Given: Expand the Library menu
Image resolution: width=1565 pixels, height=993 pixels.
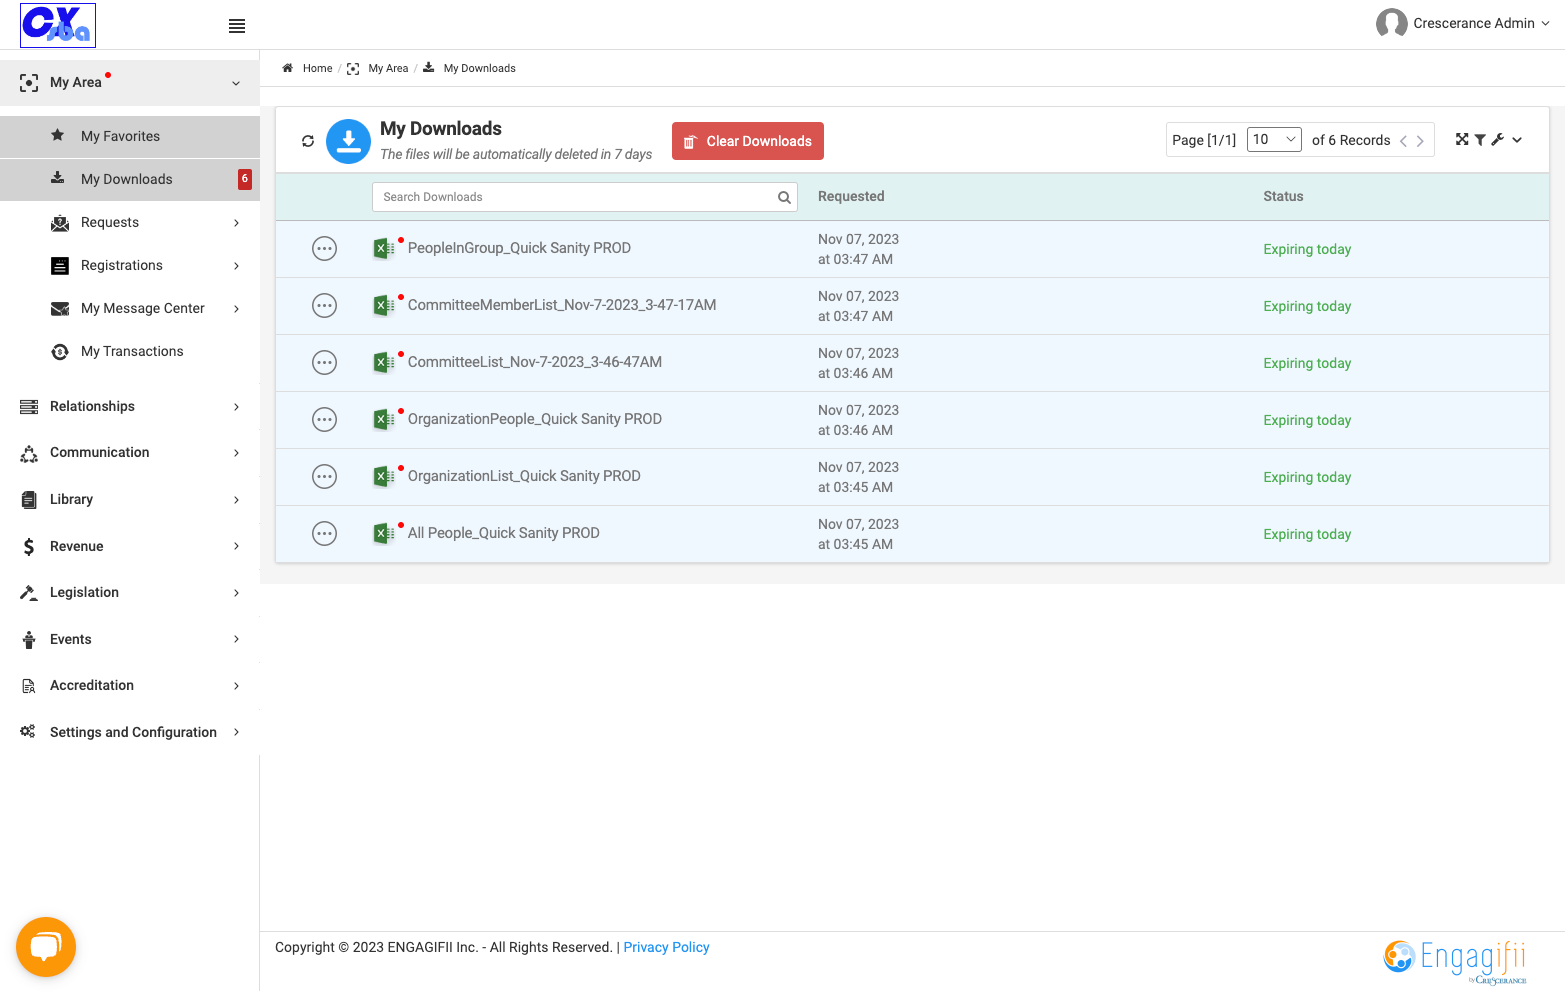Looking at the screenshot, I should [x=130, y=499].
